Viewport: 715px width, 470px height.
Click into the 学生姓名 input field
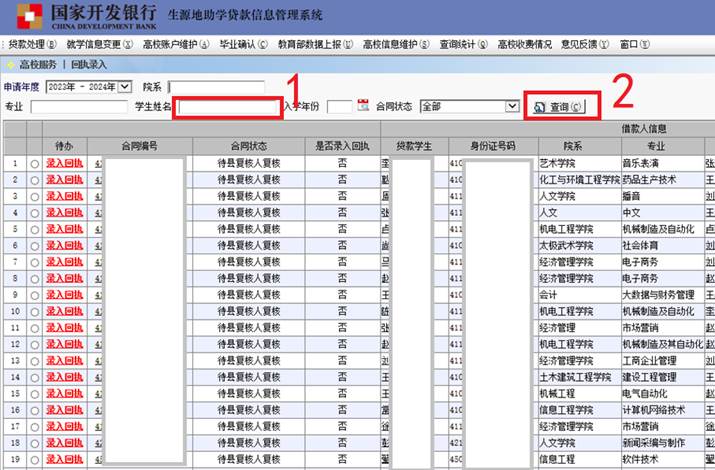pyautogui.click(x=227, y=106)
